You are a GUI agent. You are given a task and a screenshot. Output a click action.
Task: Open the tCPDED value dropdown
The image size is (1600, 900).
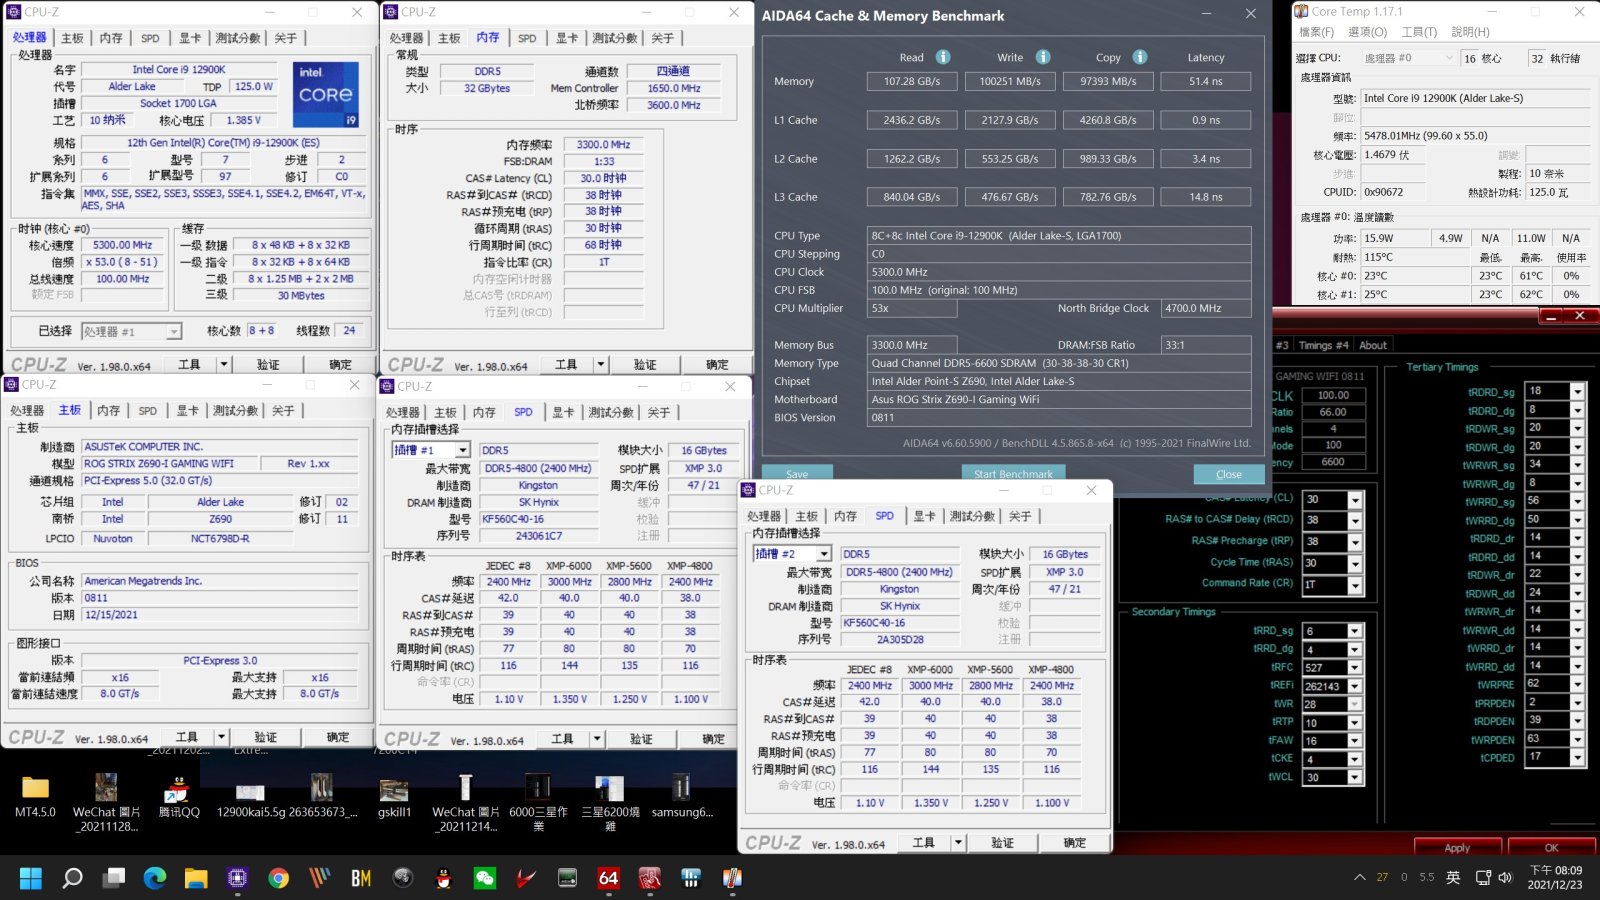1577,757
